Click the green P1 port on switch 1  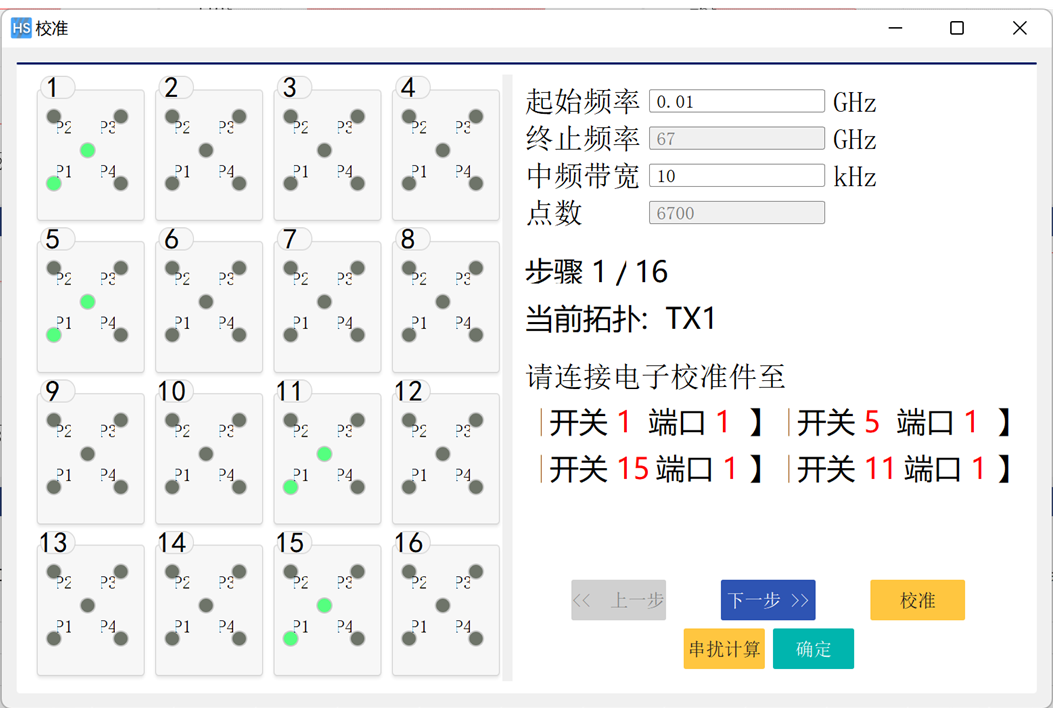pos(54,183)
